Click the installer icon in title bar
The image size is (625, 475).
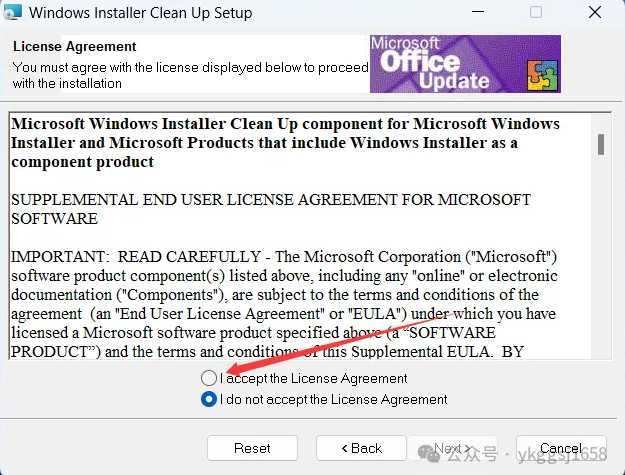click(x=12, y=12)
